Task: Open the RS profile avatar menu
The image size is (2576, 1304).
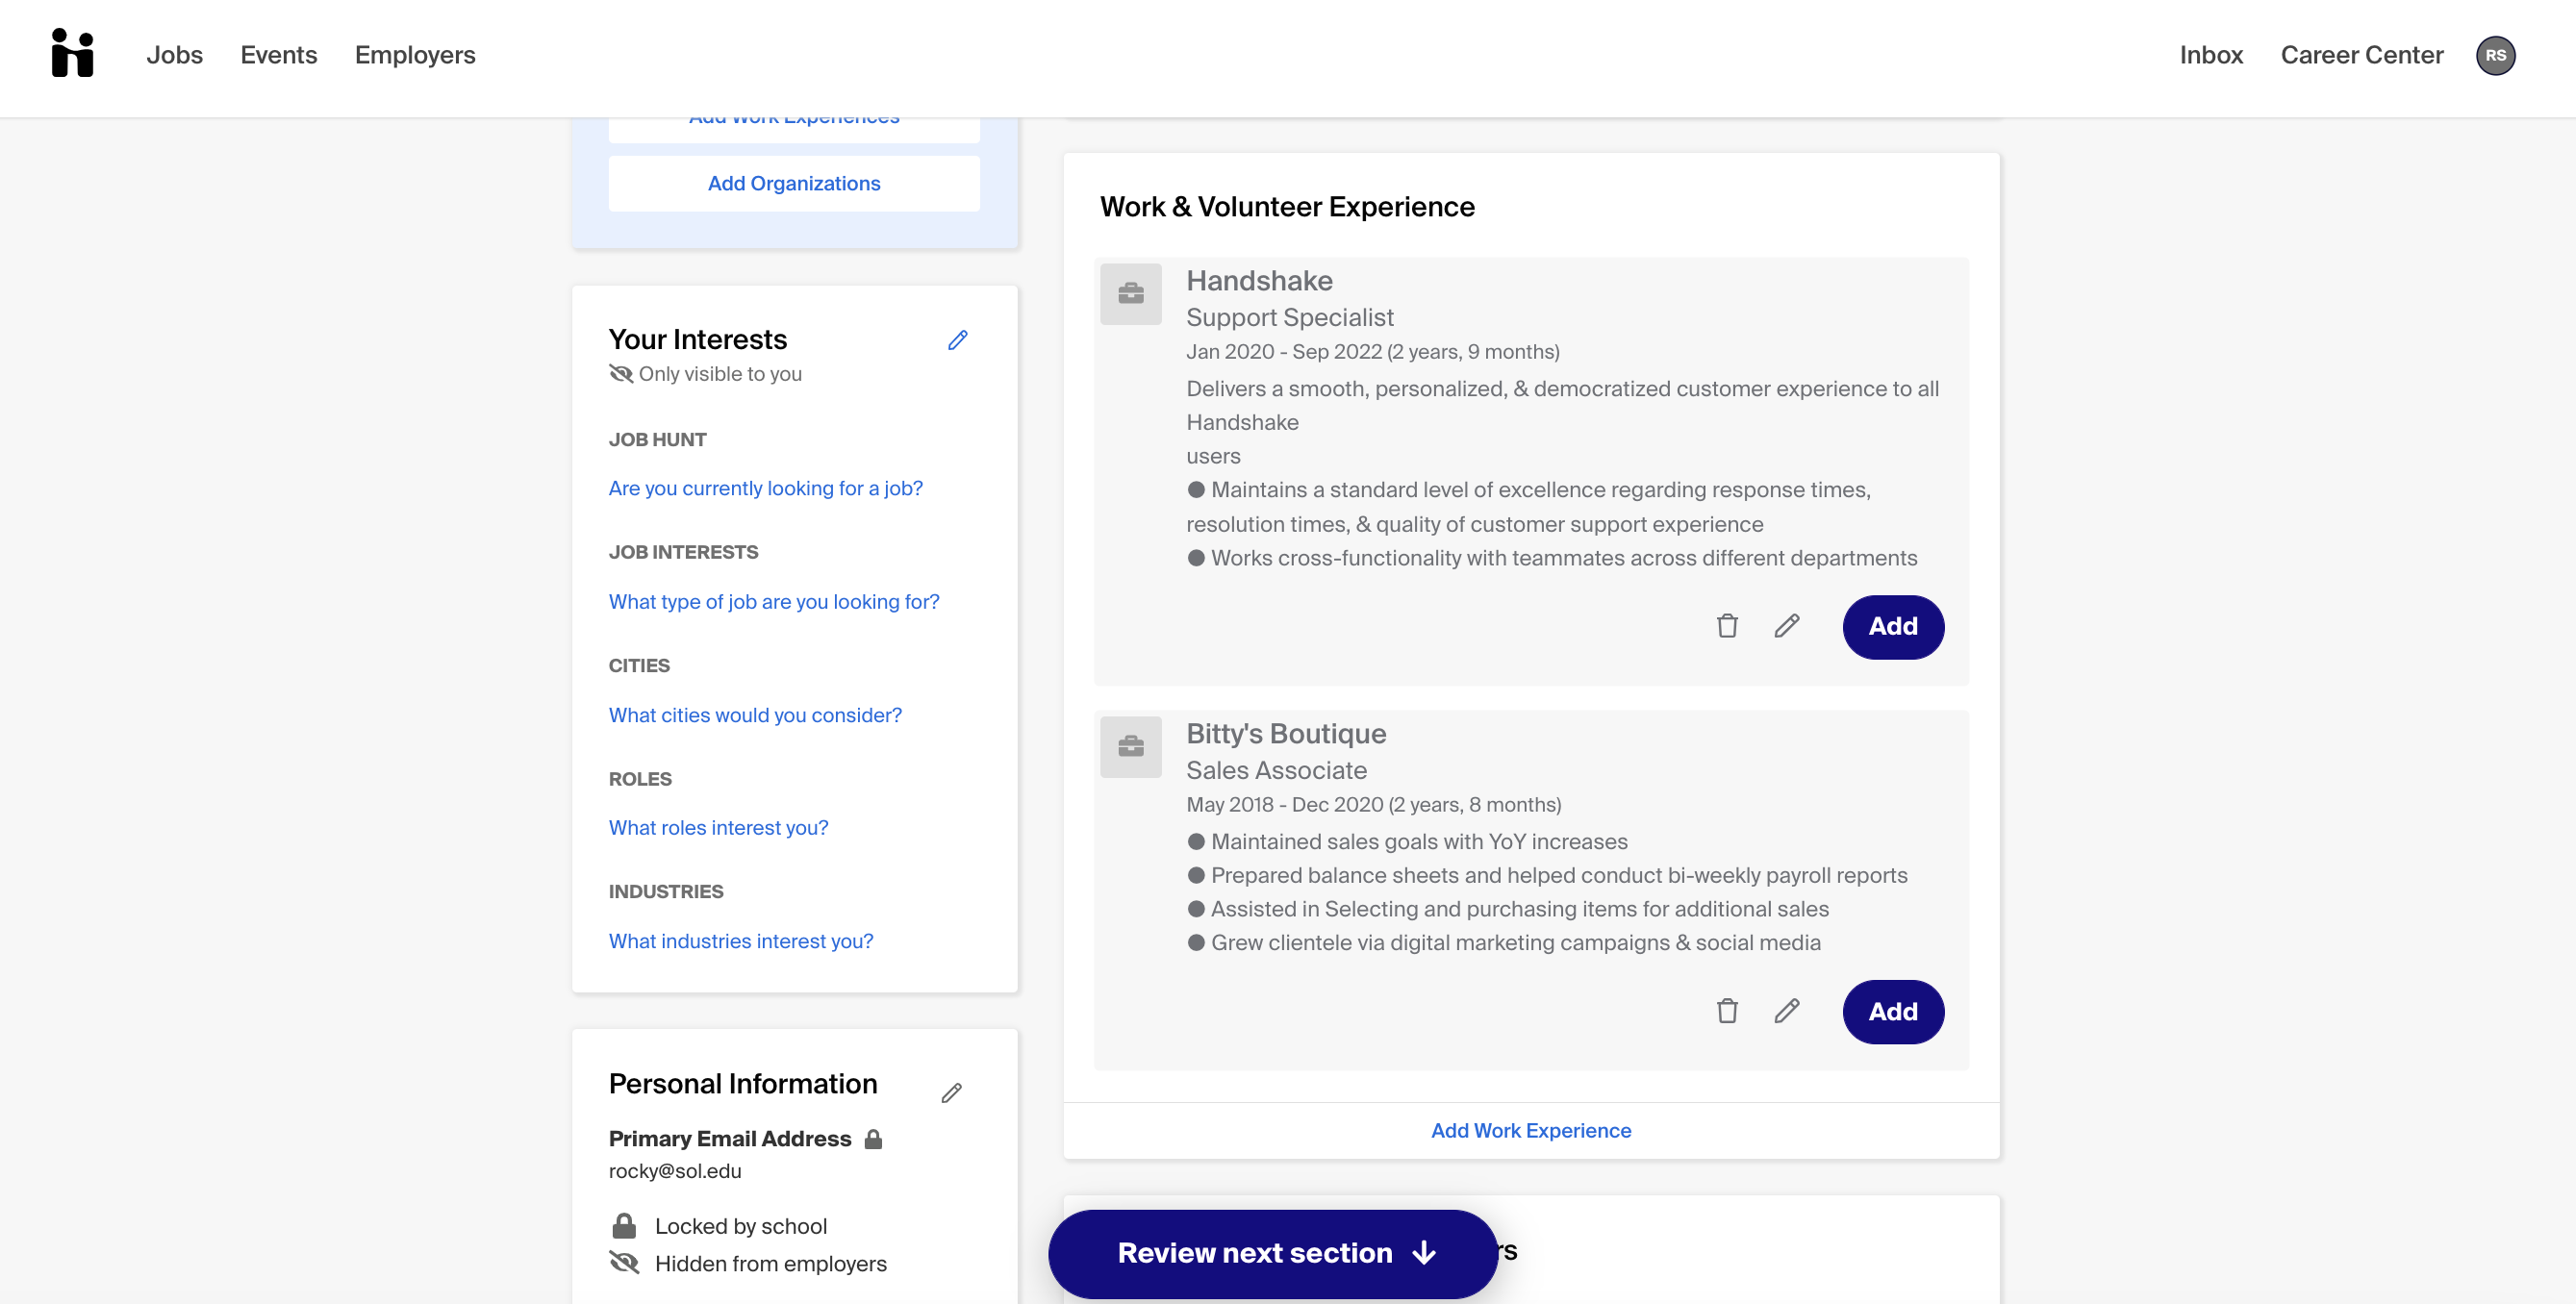Action: click(2495, 55)
